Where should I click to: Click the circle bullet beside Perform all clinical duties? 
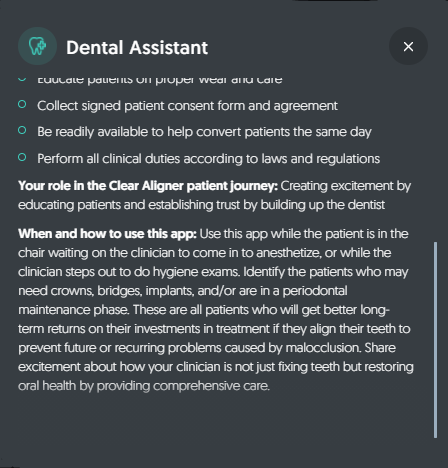coord(22,157)
